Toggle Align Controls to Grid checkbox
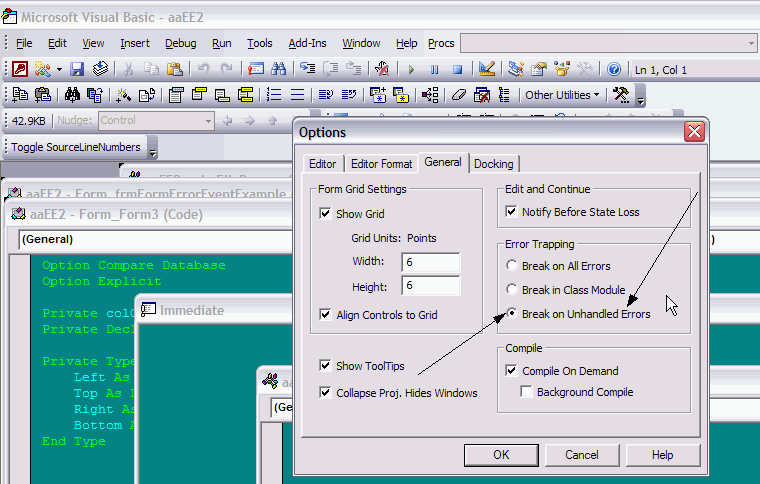This screenshot has width=760, height=484. [325, 314]
